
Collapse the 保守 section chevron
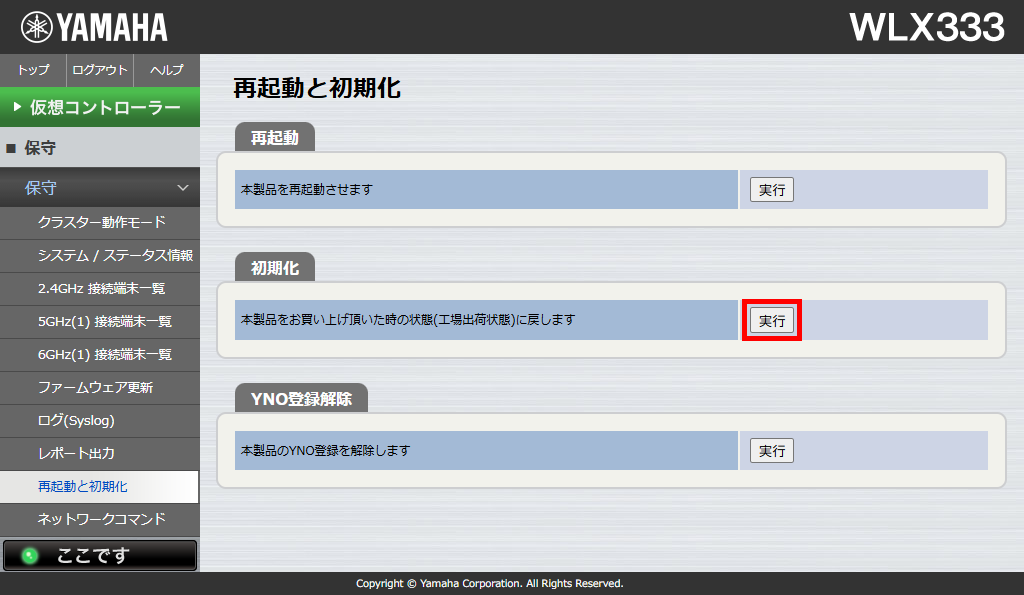click(183, 188)
